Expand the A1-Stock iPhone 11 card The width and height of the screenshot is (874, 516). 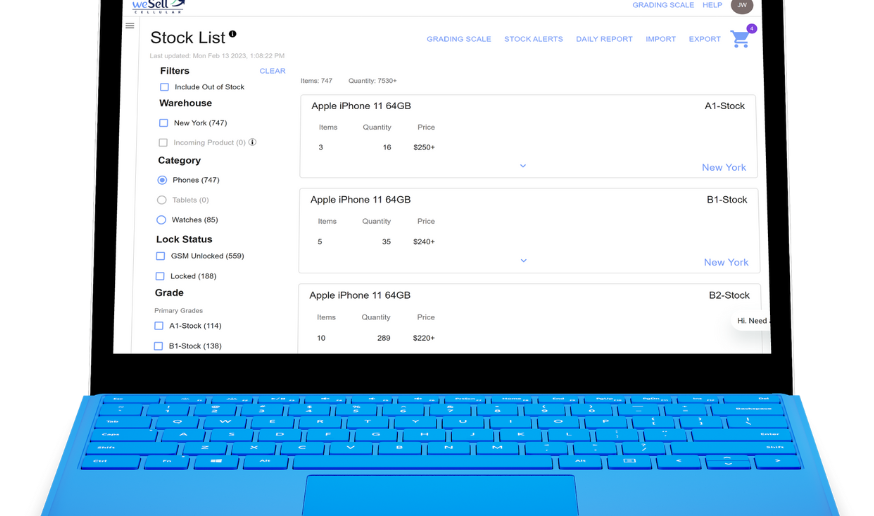(523, 165)
